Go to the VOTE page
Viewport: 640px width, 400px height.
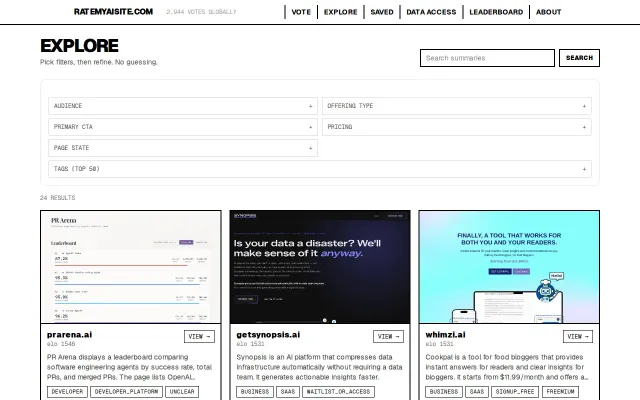click(x=301, y=12)
